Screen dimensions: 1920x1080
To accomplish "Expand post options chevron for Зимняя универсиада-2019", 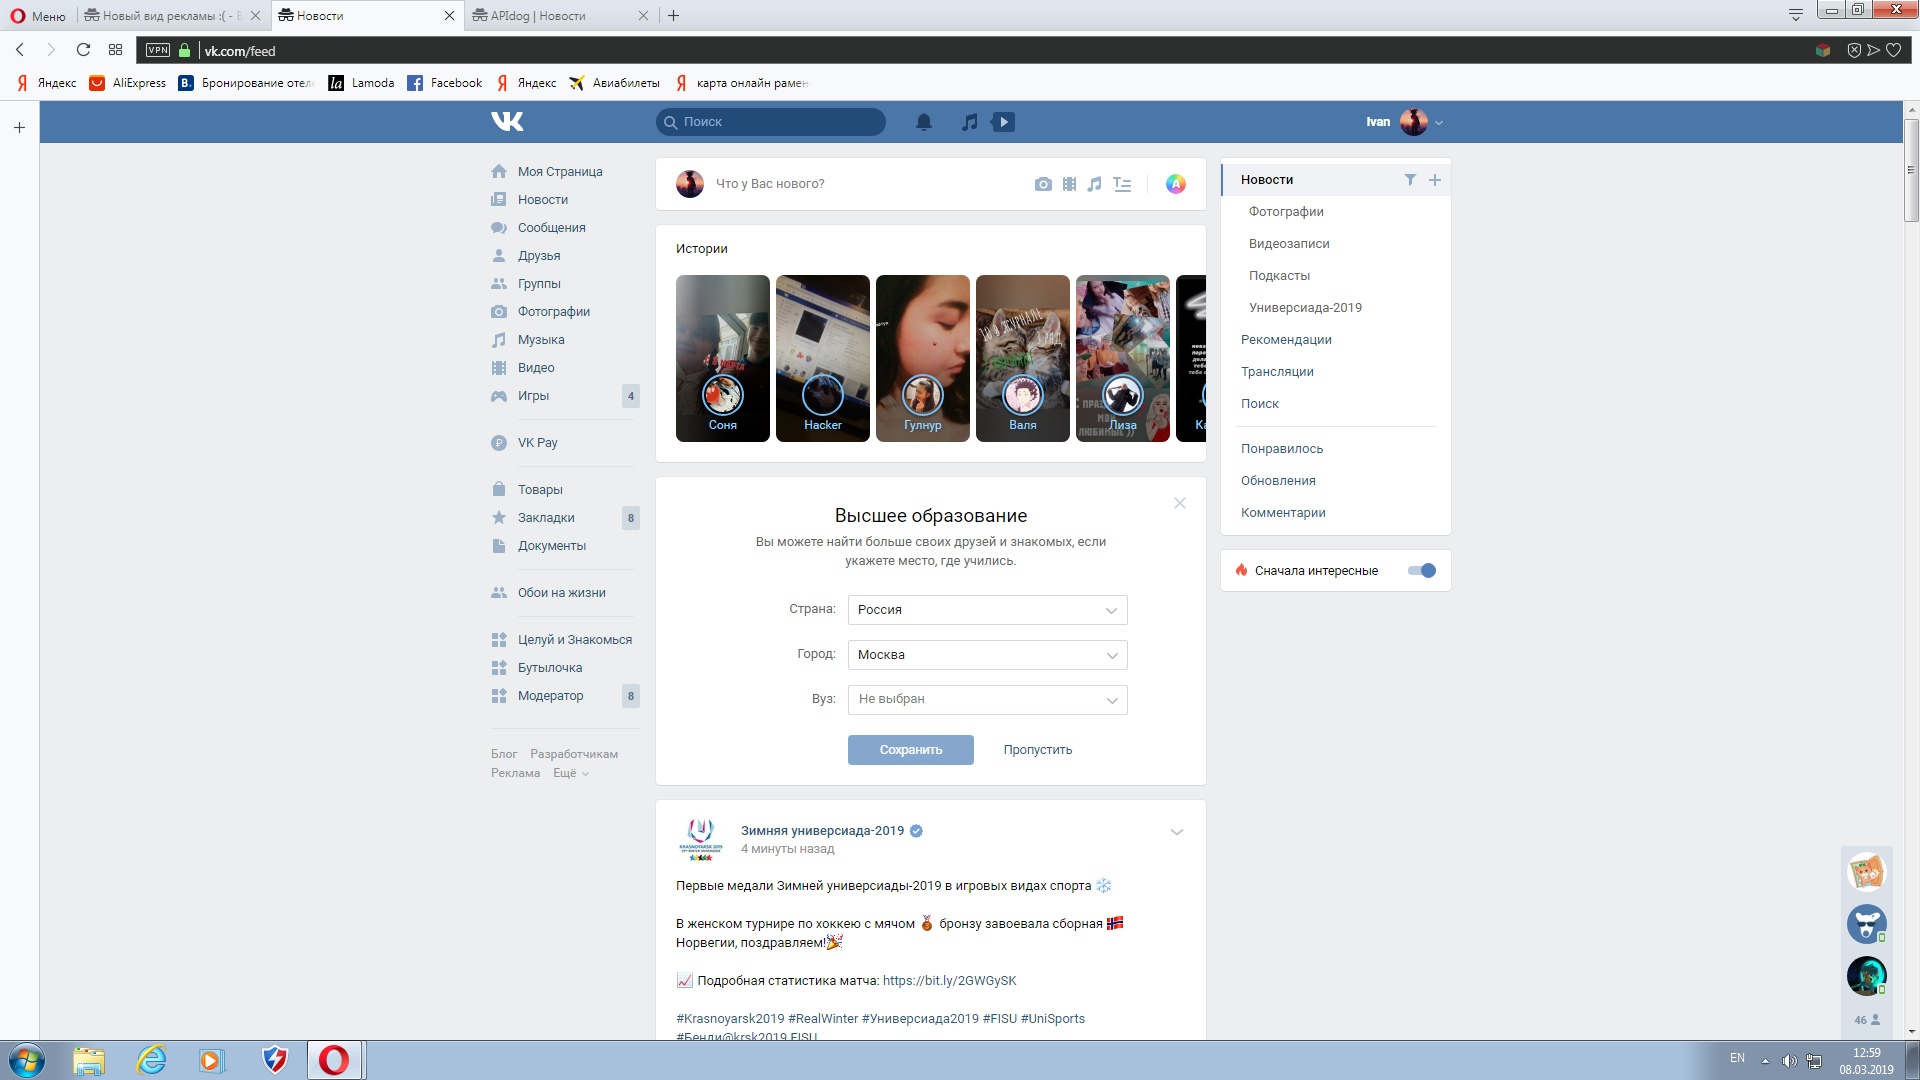I will click(x=1177, y=832).
